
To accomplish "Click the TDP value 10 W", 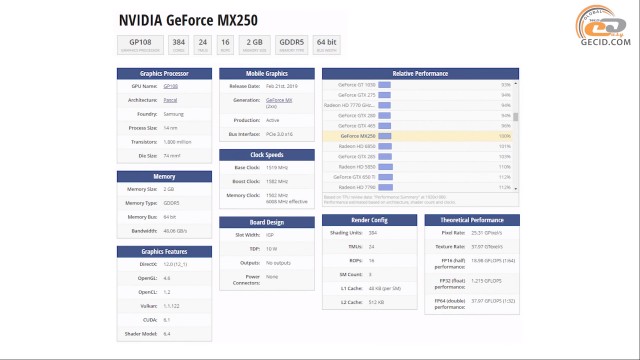I will pyautogui.click(x=271, y=249).
